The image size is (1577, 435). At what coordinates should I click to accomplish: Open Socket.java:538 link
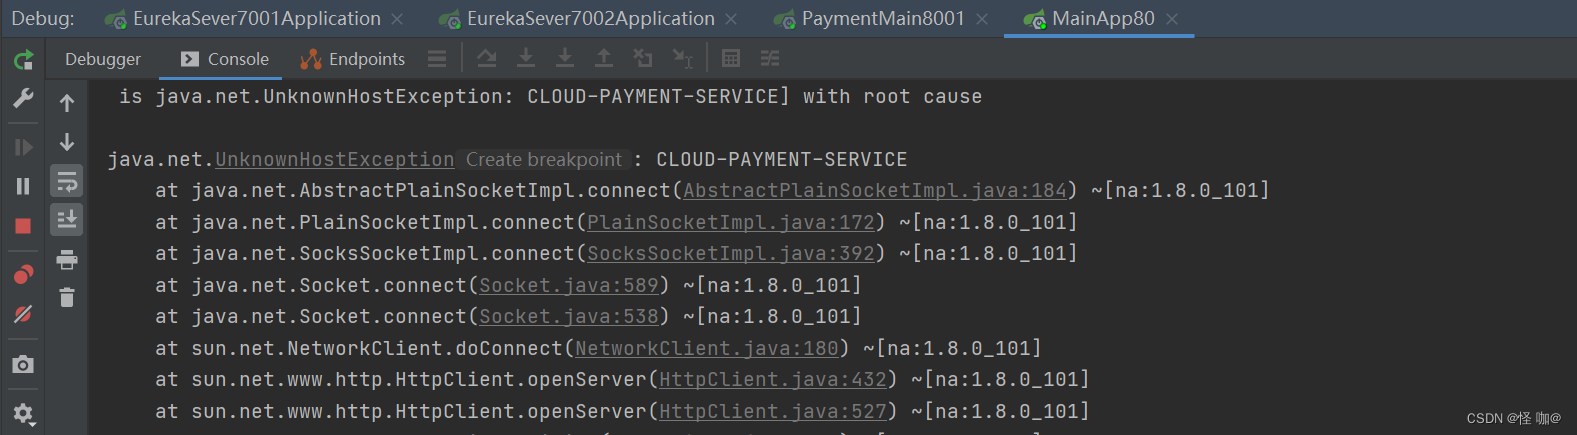point(569,317)
